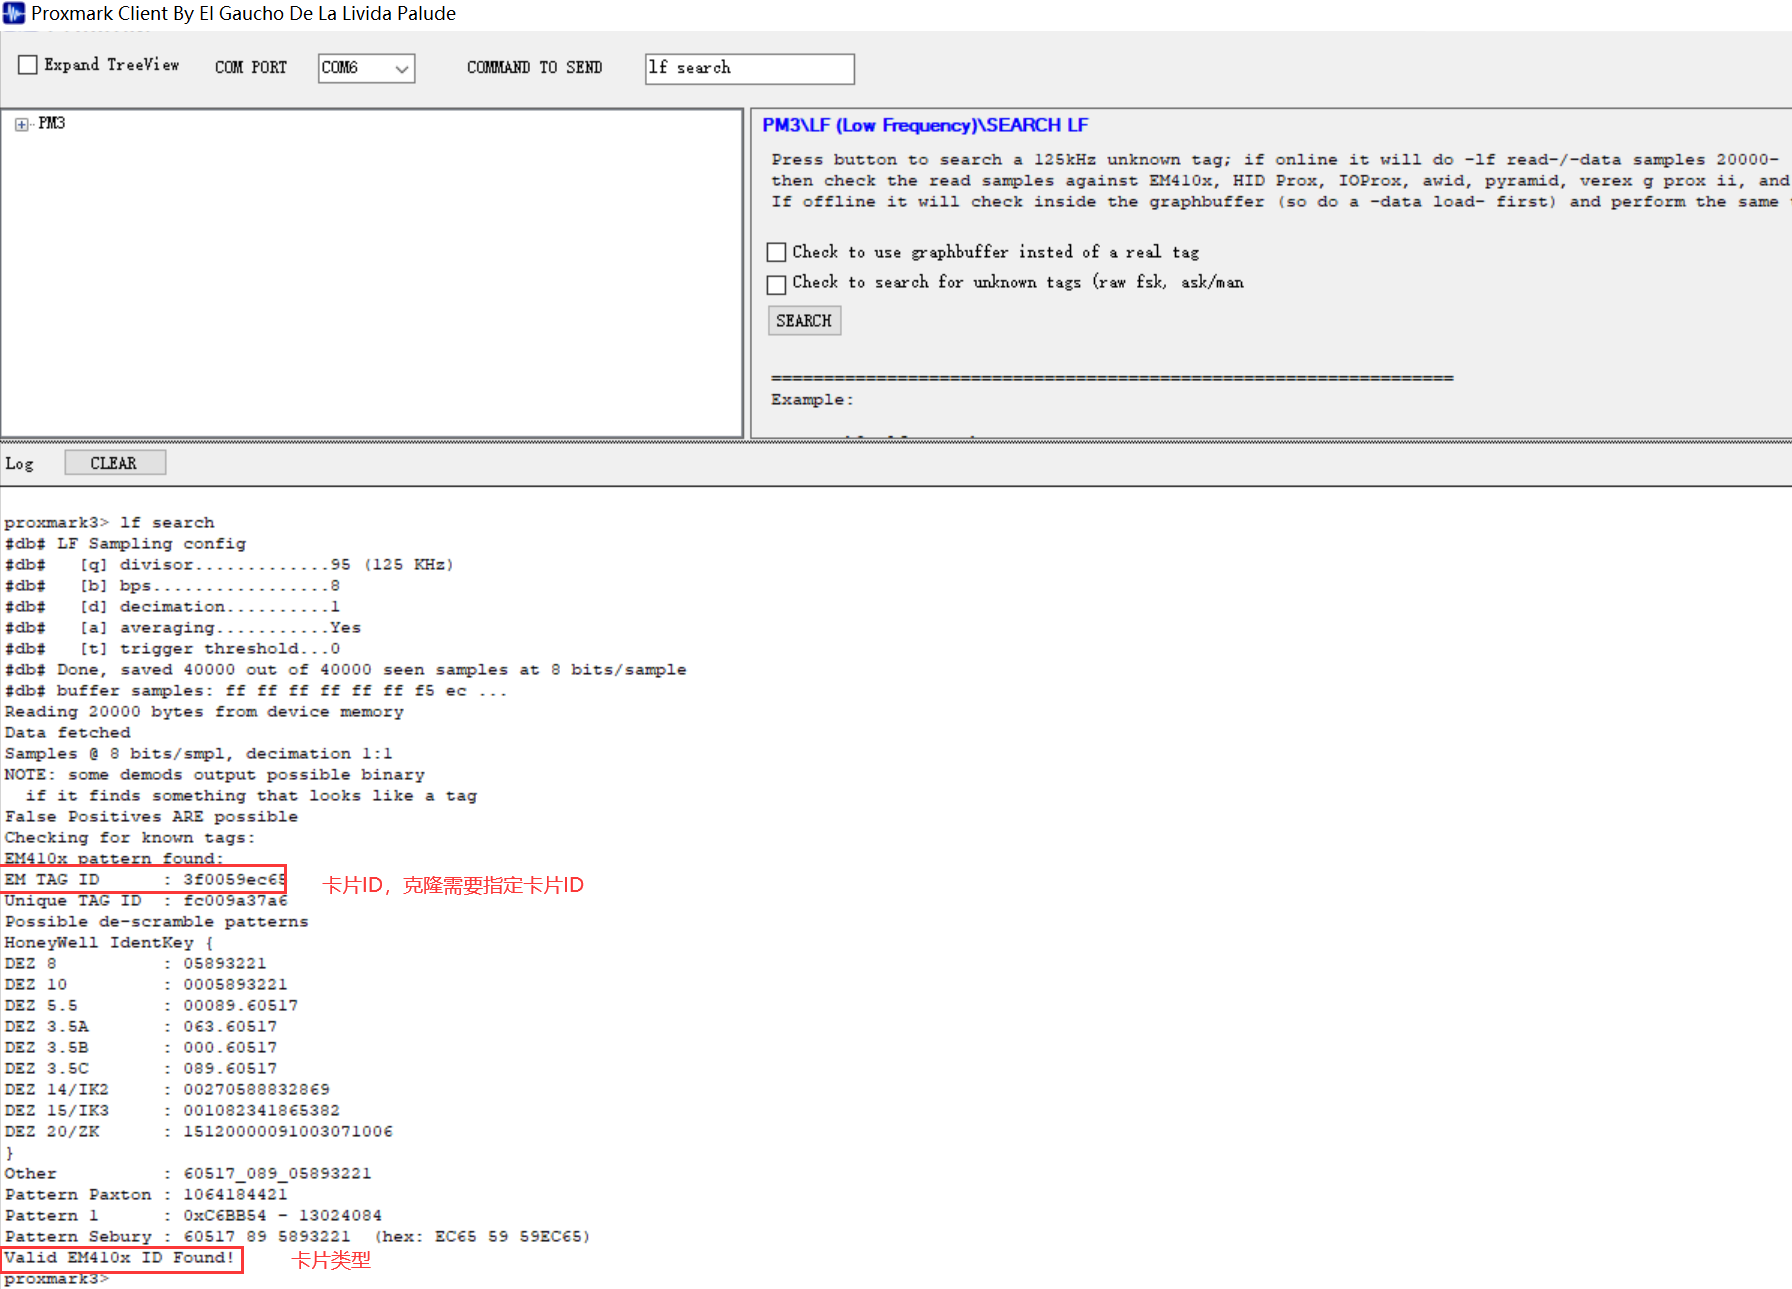The image size is (1792, 1289).
Task: Click the 'Example:' text in help panel
Action: [812, 400]
